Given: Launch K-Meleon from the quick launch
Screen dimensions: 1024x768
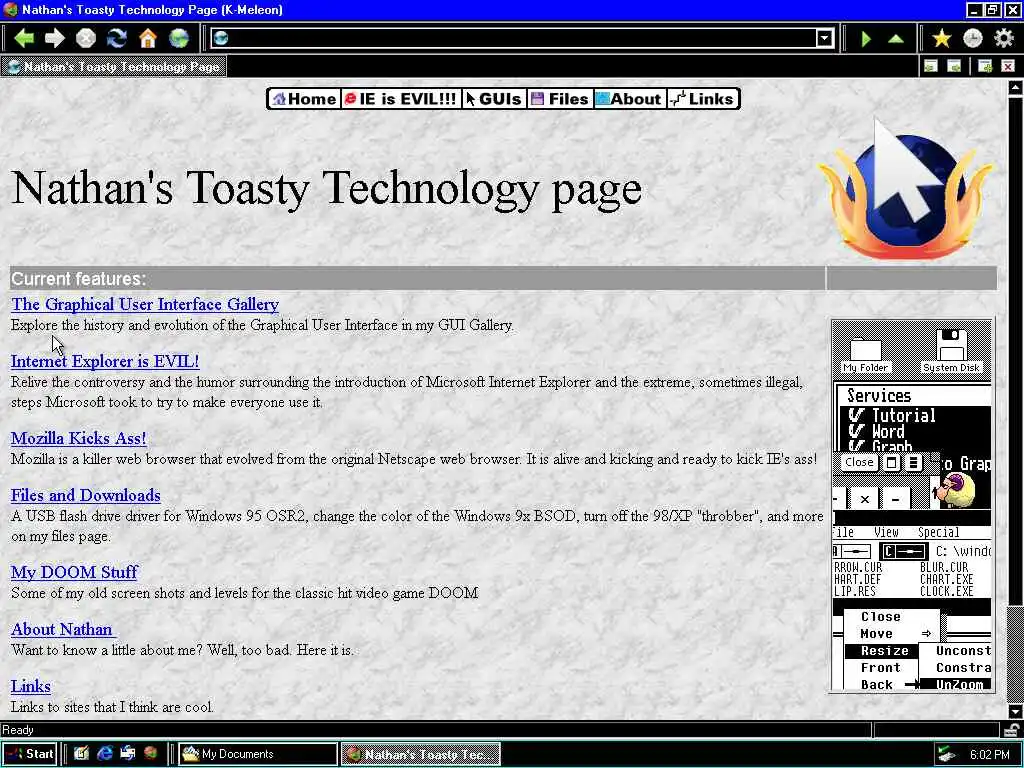Looking at the screenshot, I should (x=151, y=754).
